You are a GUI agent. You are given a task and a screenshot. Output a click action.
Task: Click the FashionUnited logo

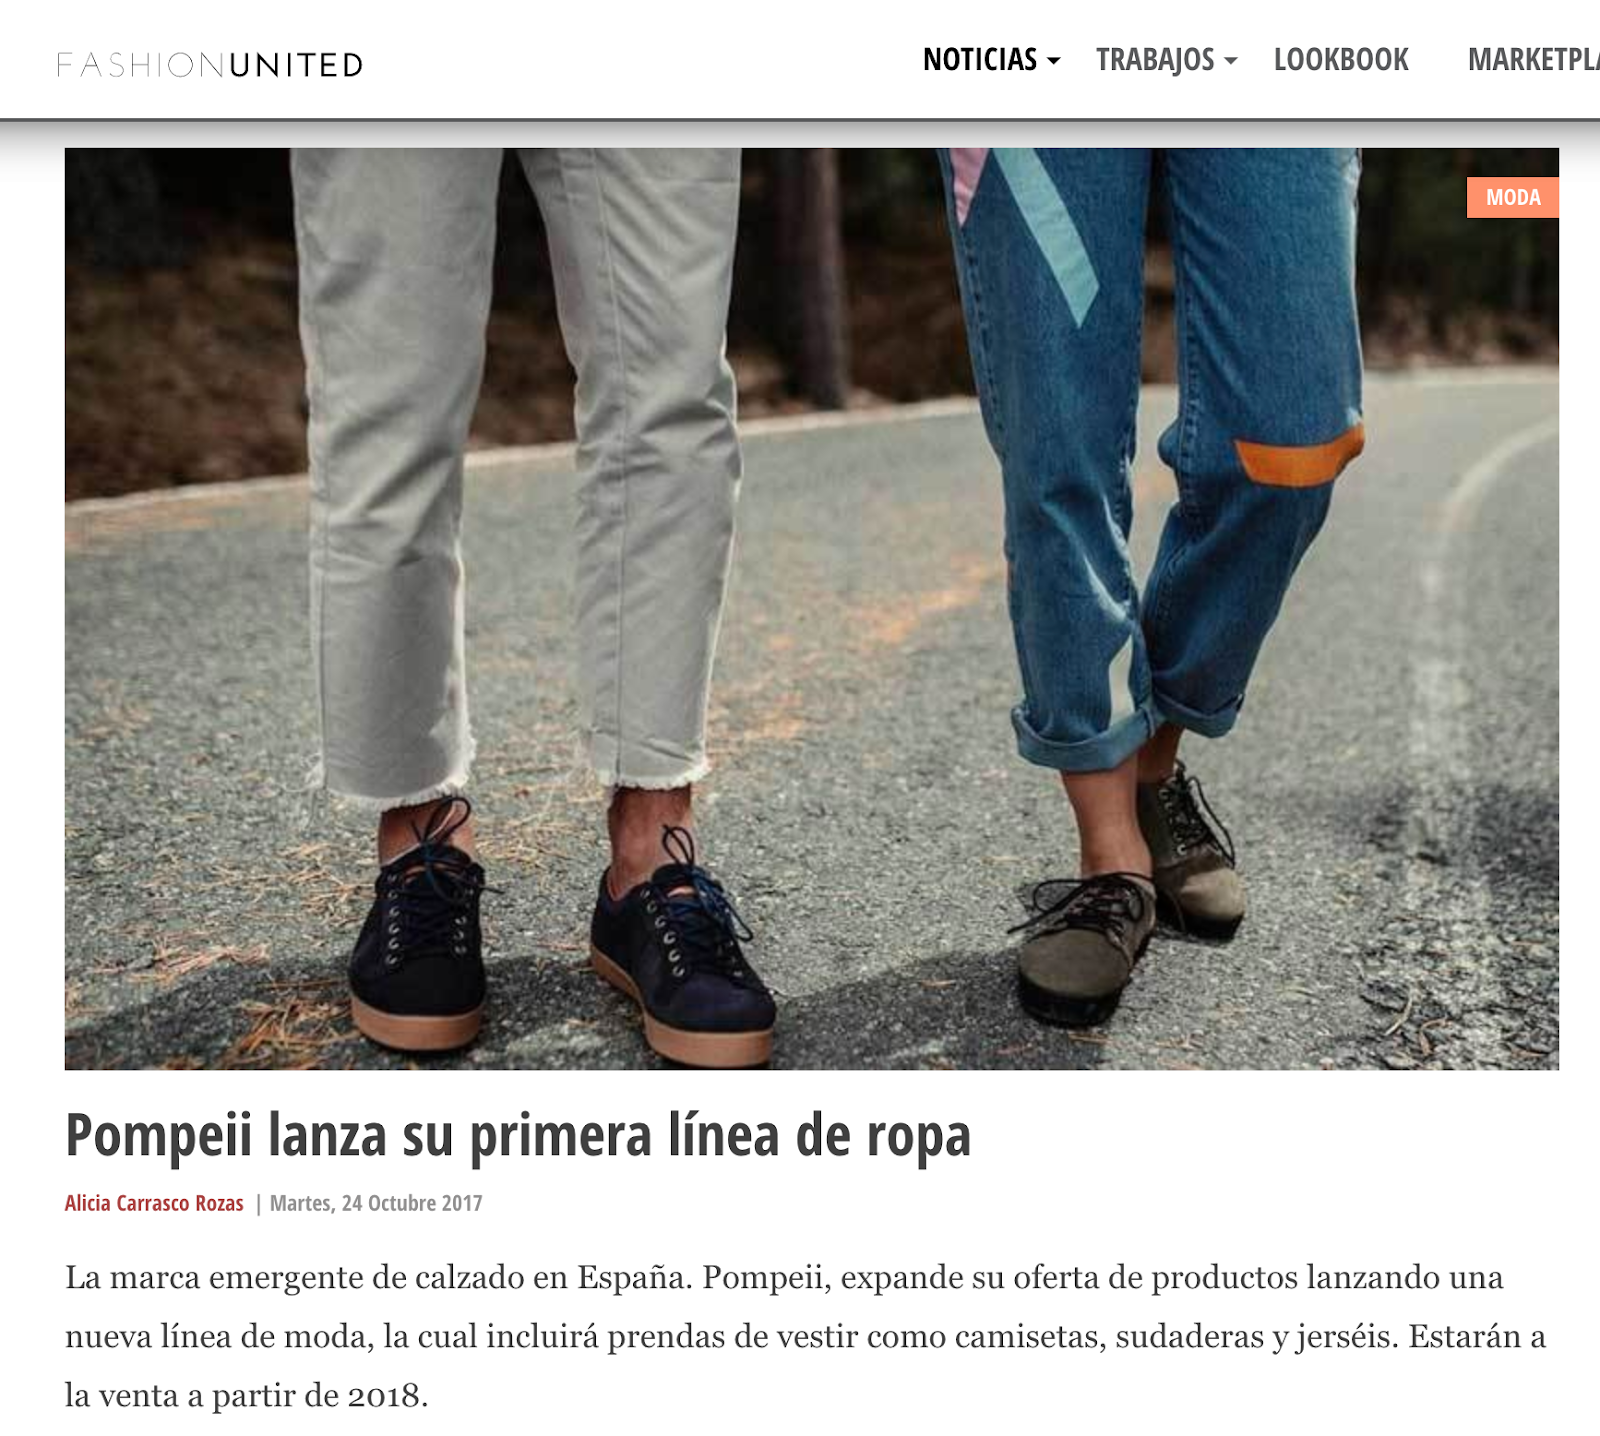click(x=210, y=65)
